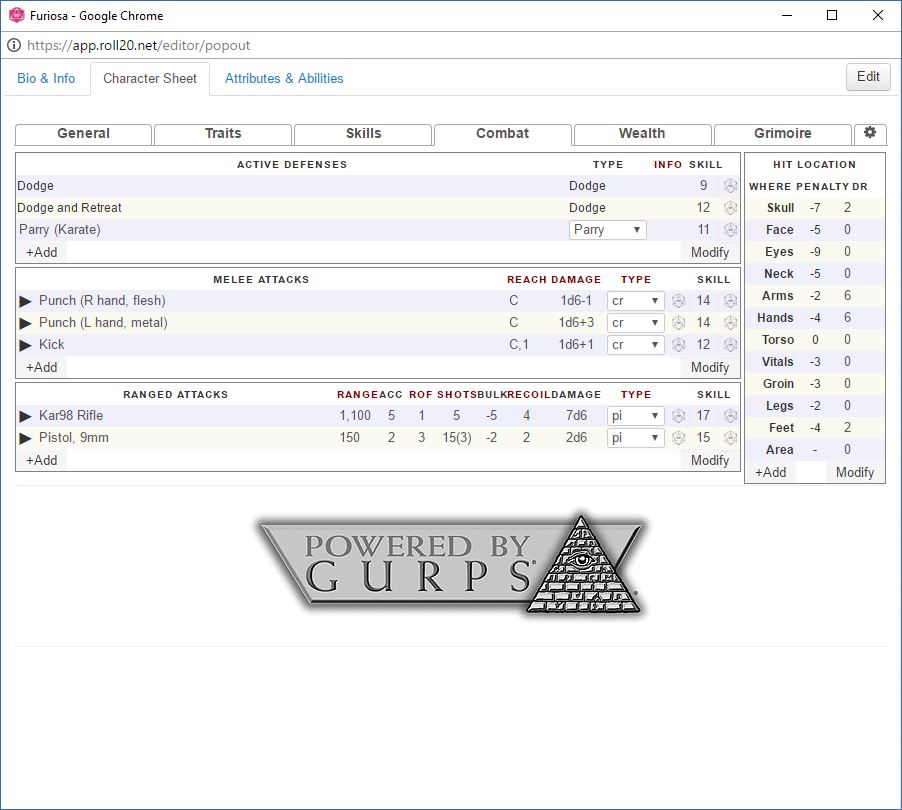Click the Dodge and Retreat defense name
This screenshot has height=810, width=902.
(x=69, y=208)
